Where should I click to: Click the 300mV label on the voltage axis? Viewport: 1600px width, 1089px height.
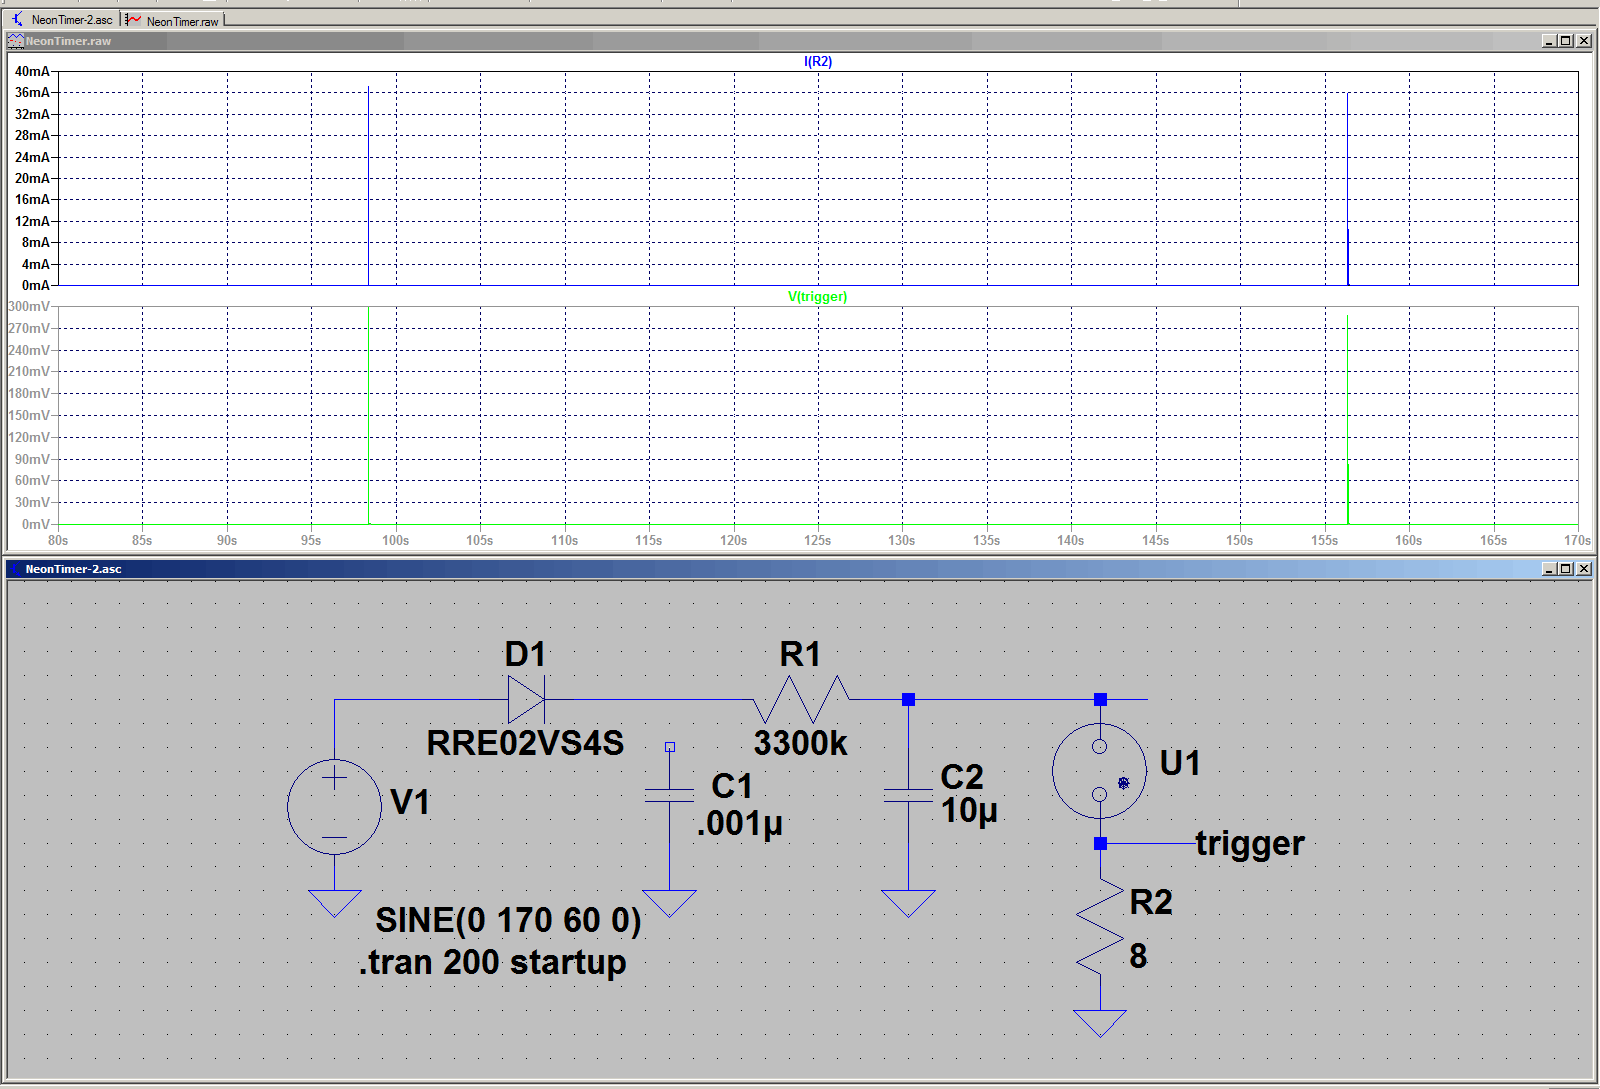(29, 307)
